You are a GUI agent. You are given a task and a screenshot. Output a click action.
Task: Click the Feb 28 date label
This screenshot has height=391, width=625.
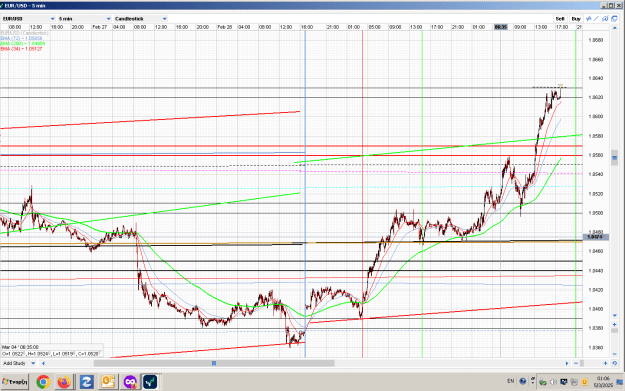coord(224,27)
